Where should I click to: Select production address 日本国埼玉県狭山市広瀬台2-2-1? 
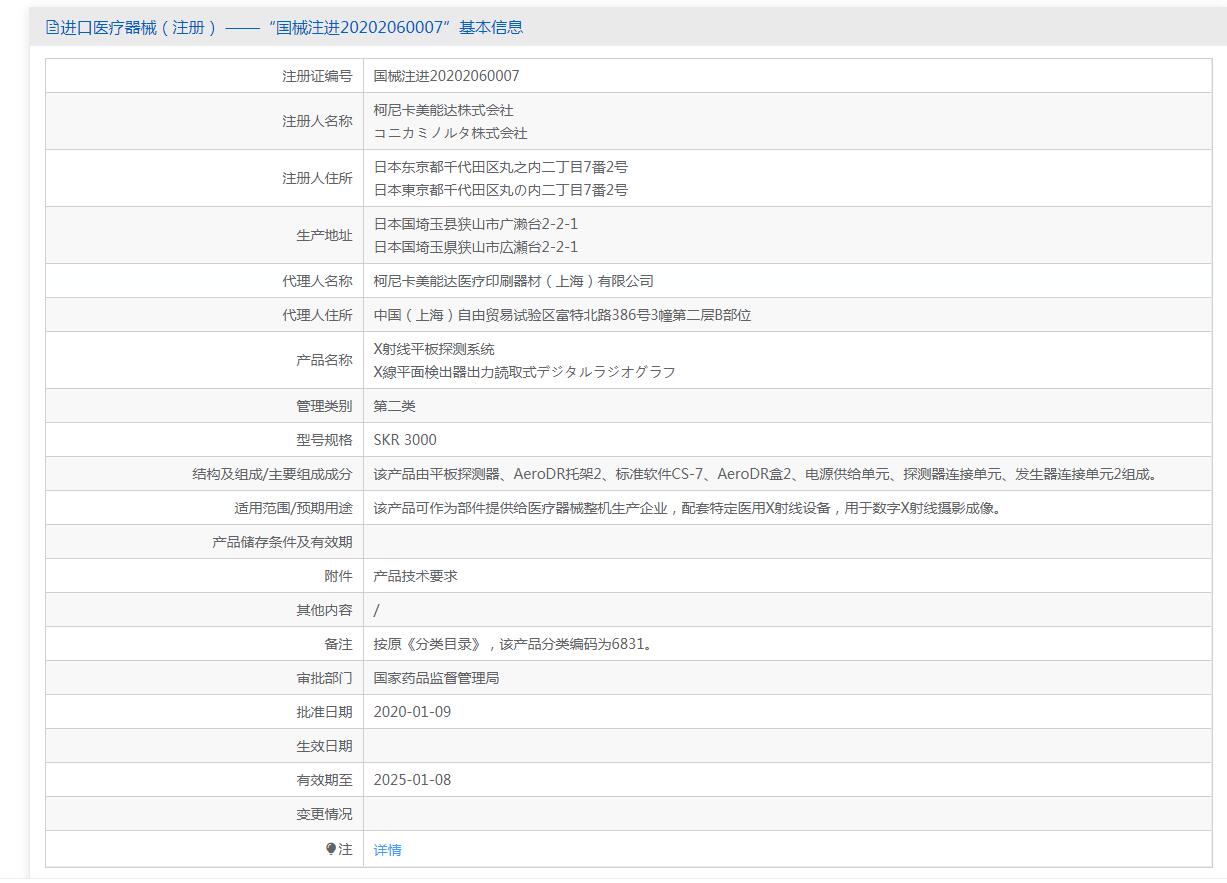476,247
